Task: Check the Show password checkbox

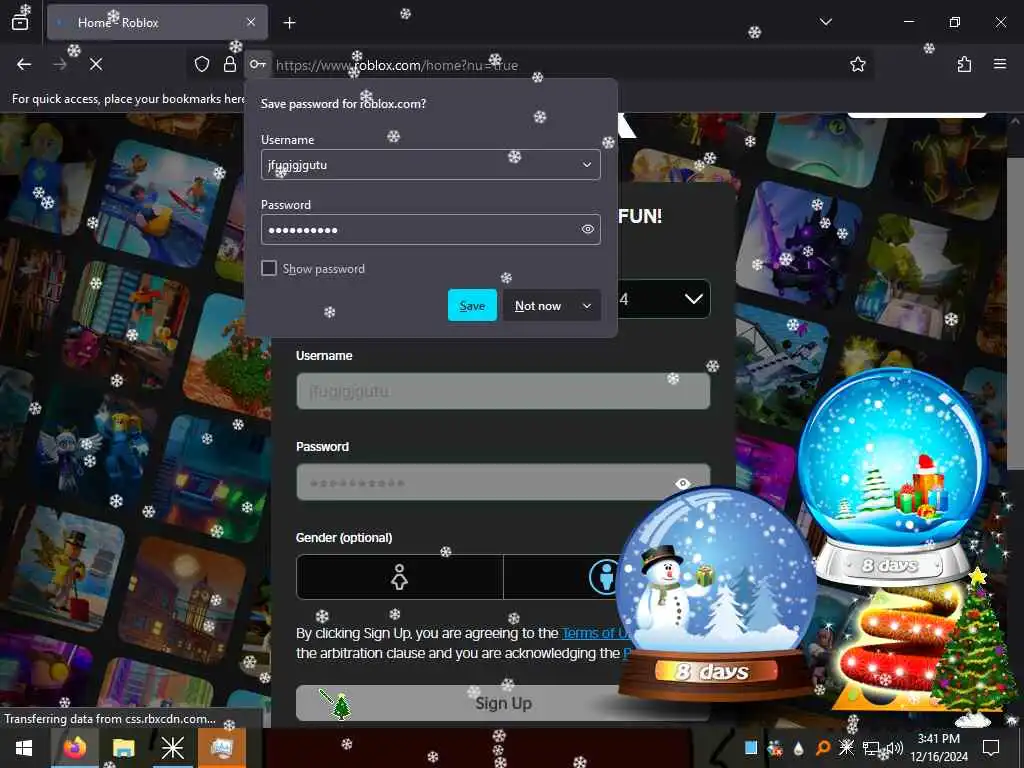Action: 268,268
